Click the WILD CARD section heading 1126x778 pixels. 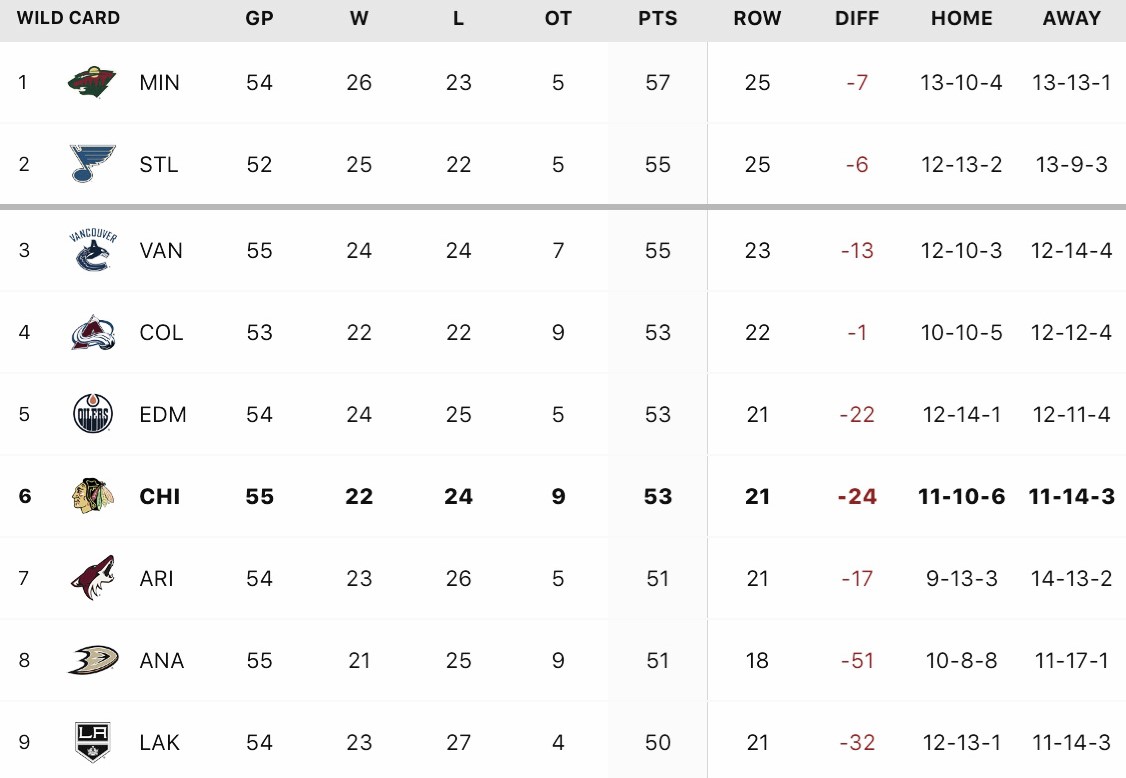tap(68, 18)
